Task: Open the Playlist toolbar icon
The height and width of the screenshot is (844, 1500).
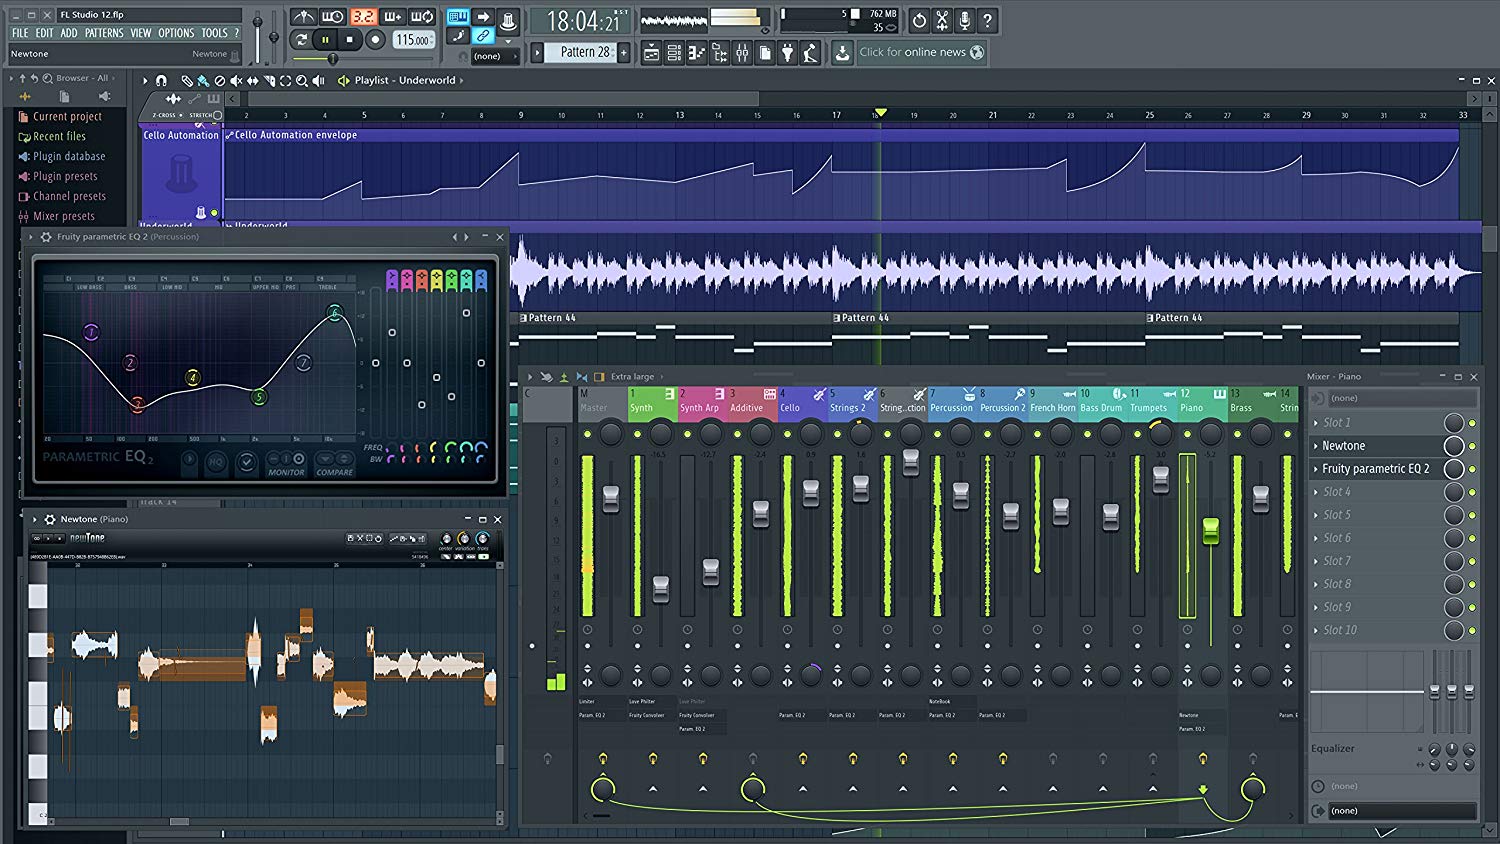Action: (x=652, y=52)
